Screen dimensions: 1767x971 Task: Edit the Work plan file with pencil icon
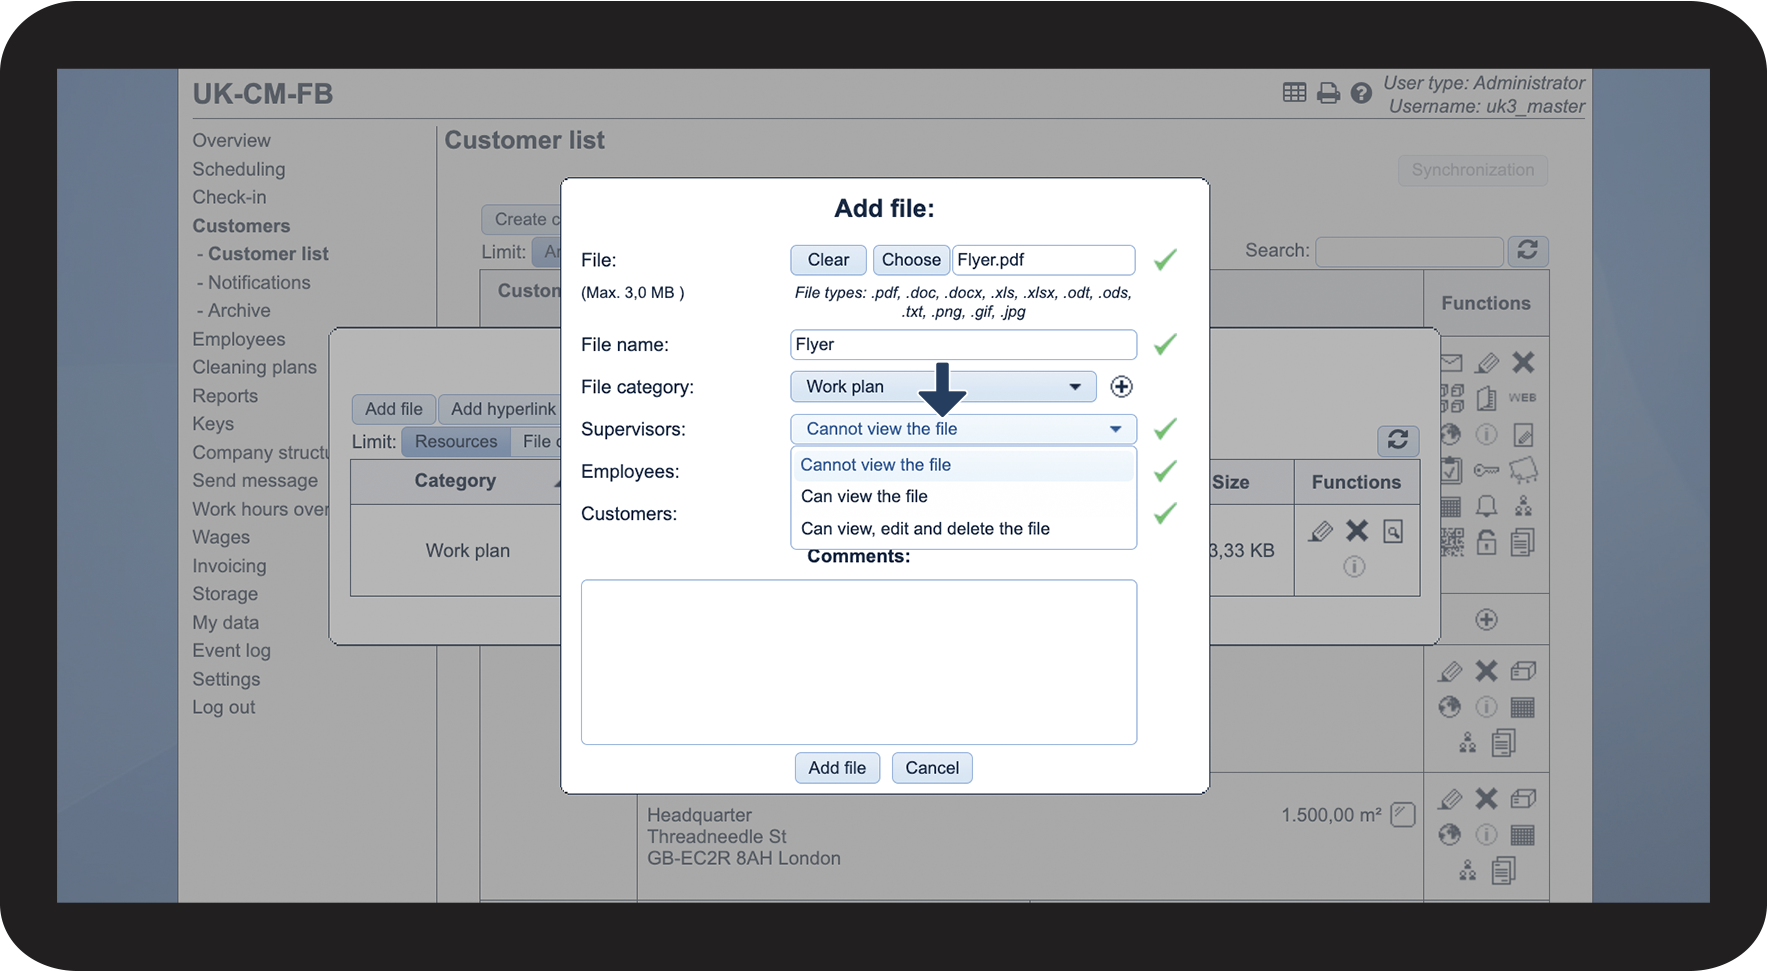1321,531
